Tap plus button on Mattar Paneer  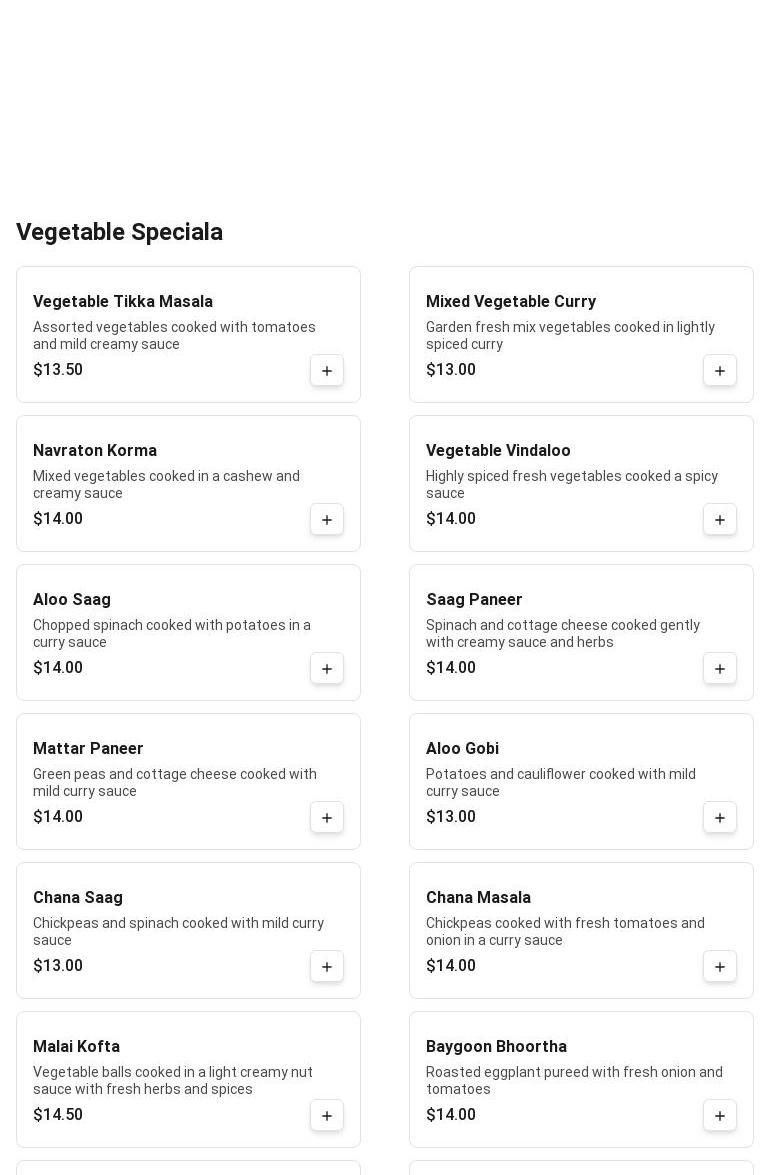(327, 818)
